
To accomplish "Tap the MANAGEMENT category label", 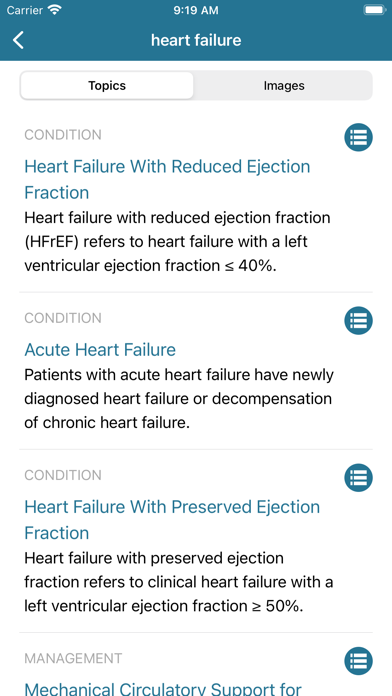I will pos(73,658).
